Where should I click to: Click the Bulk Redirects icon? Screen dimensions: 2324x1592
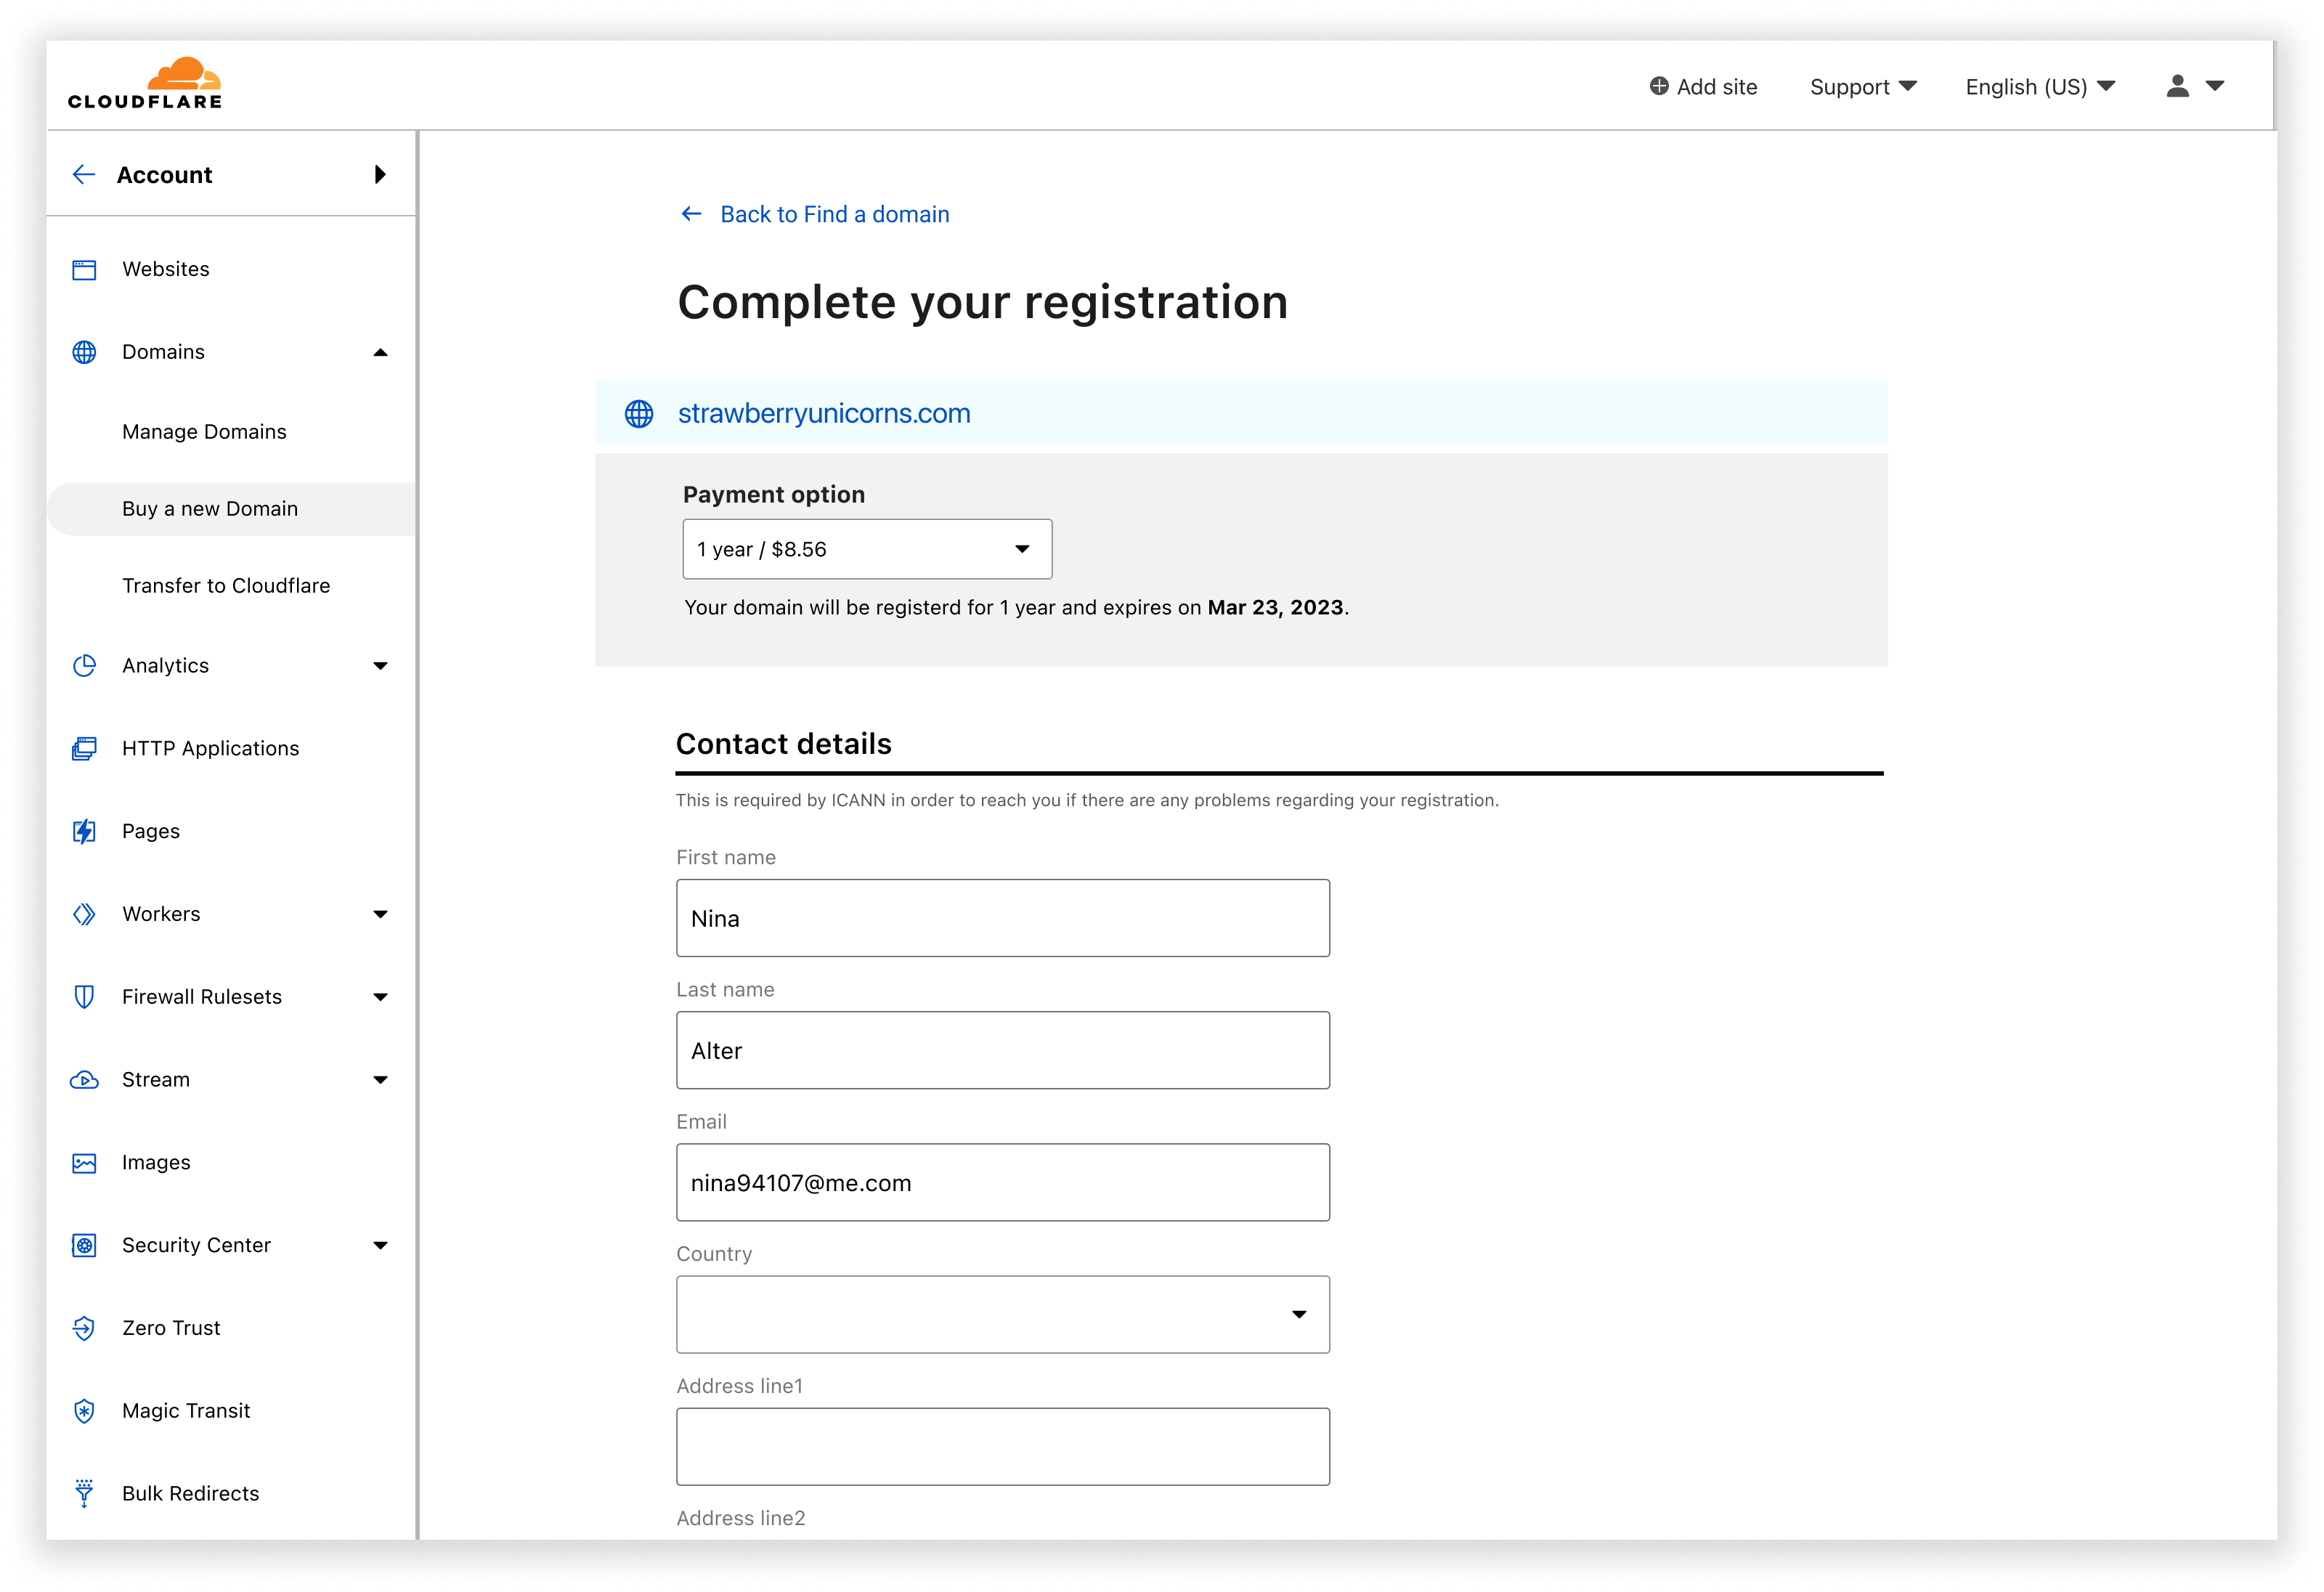(84, 1493)
